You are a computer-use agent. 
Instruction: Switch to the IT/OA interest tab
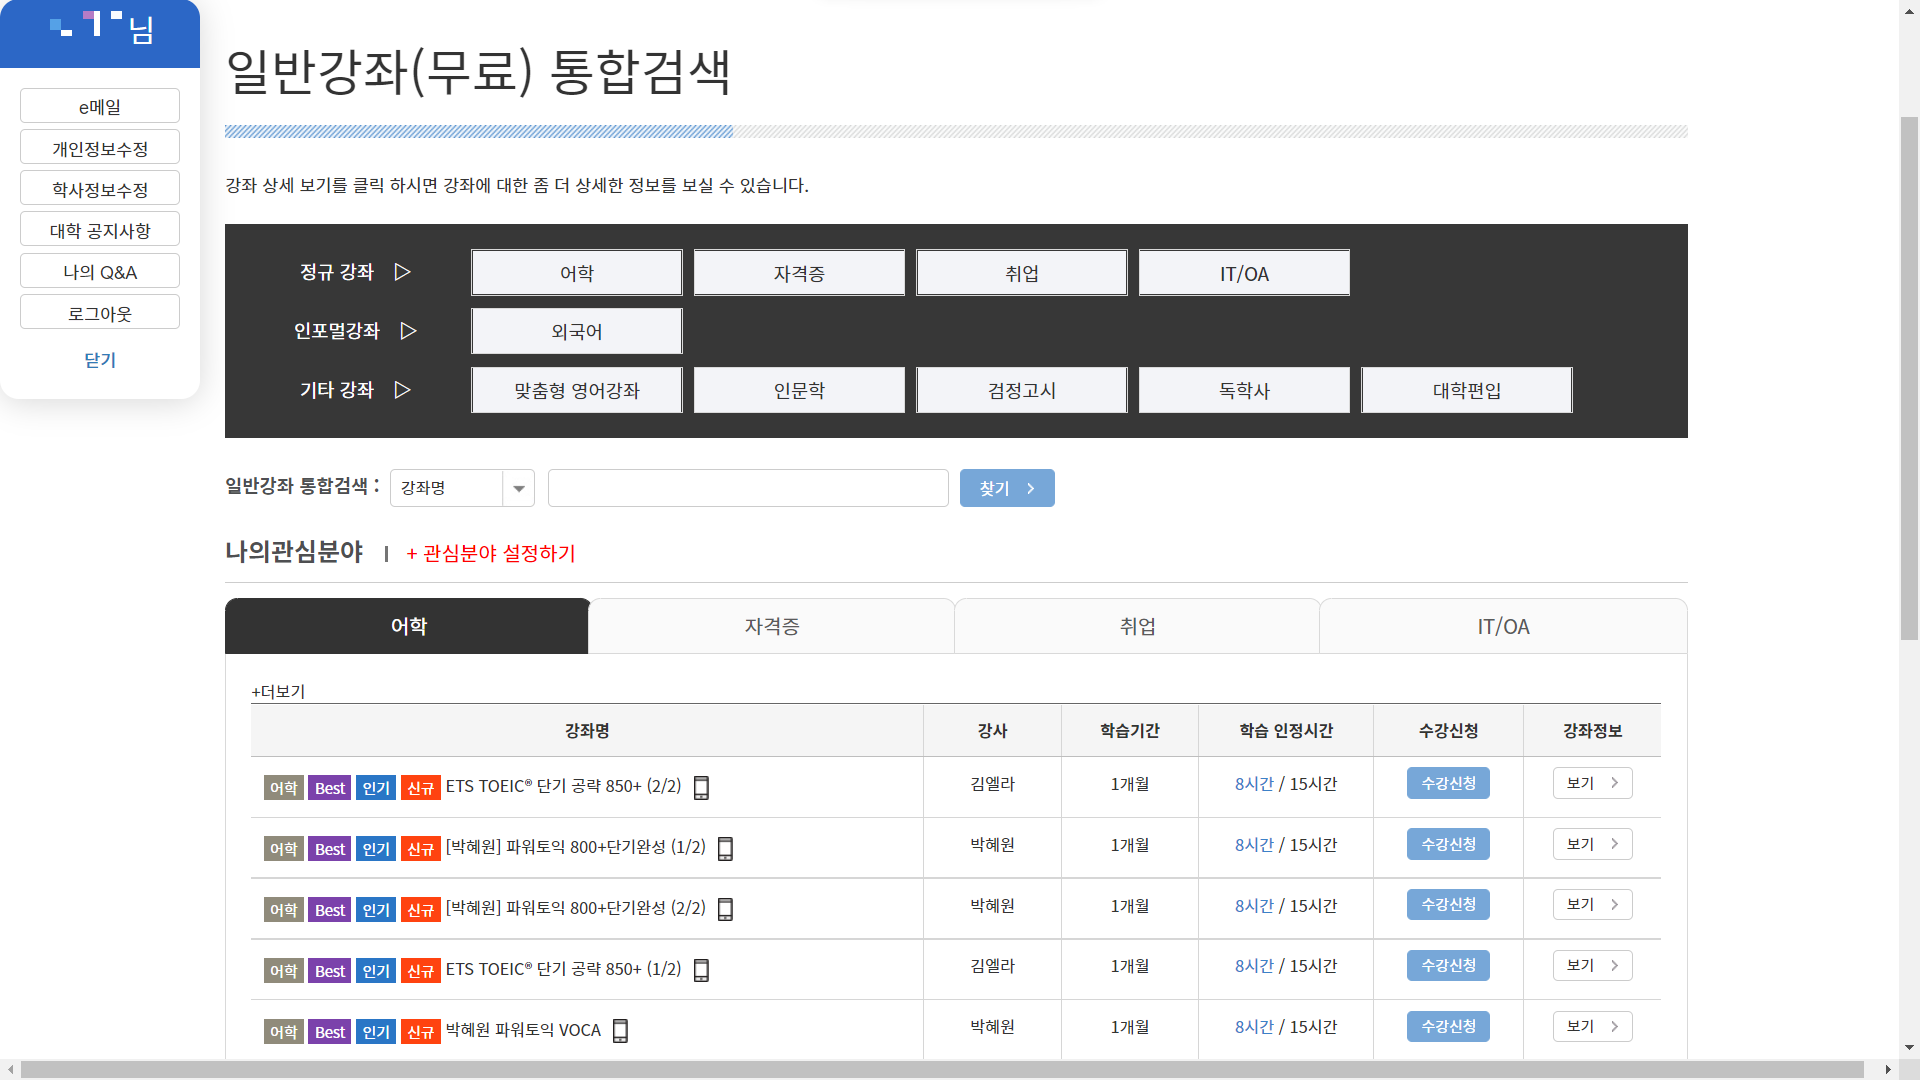coord(1502,627)
